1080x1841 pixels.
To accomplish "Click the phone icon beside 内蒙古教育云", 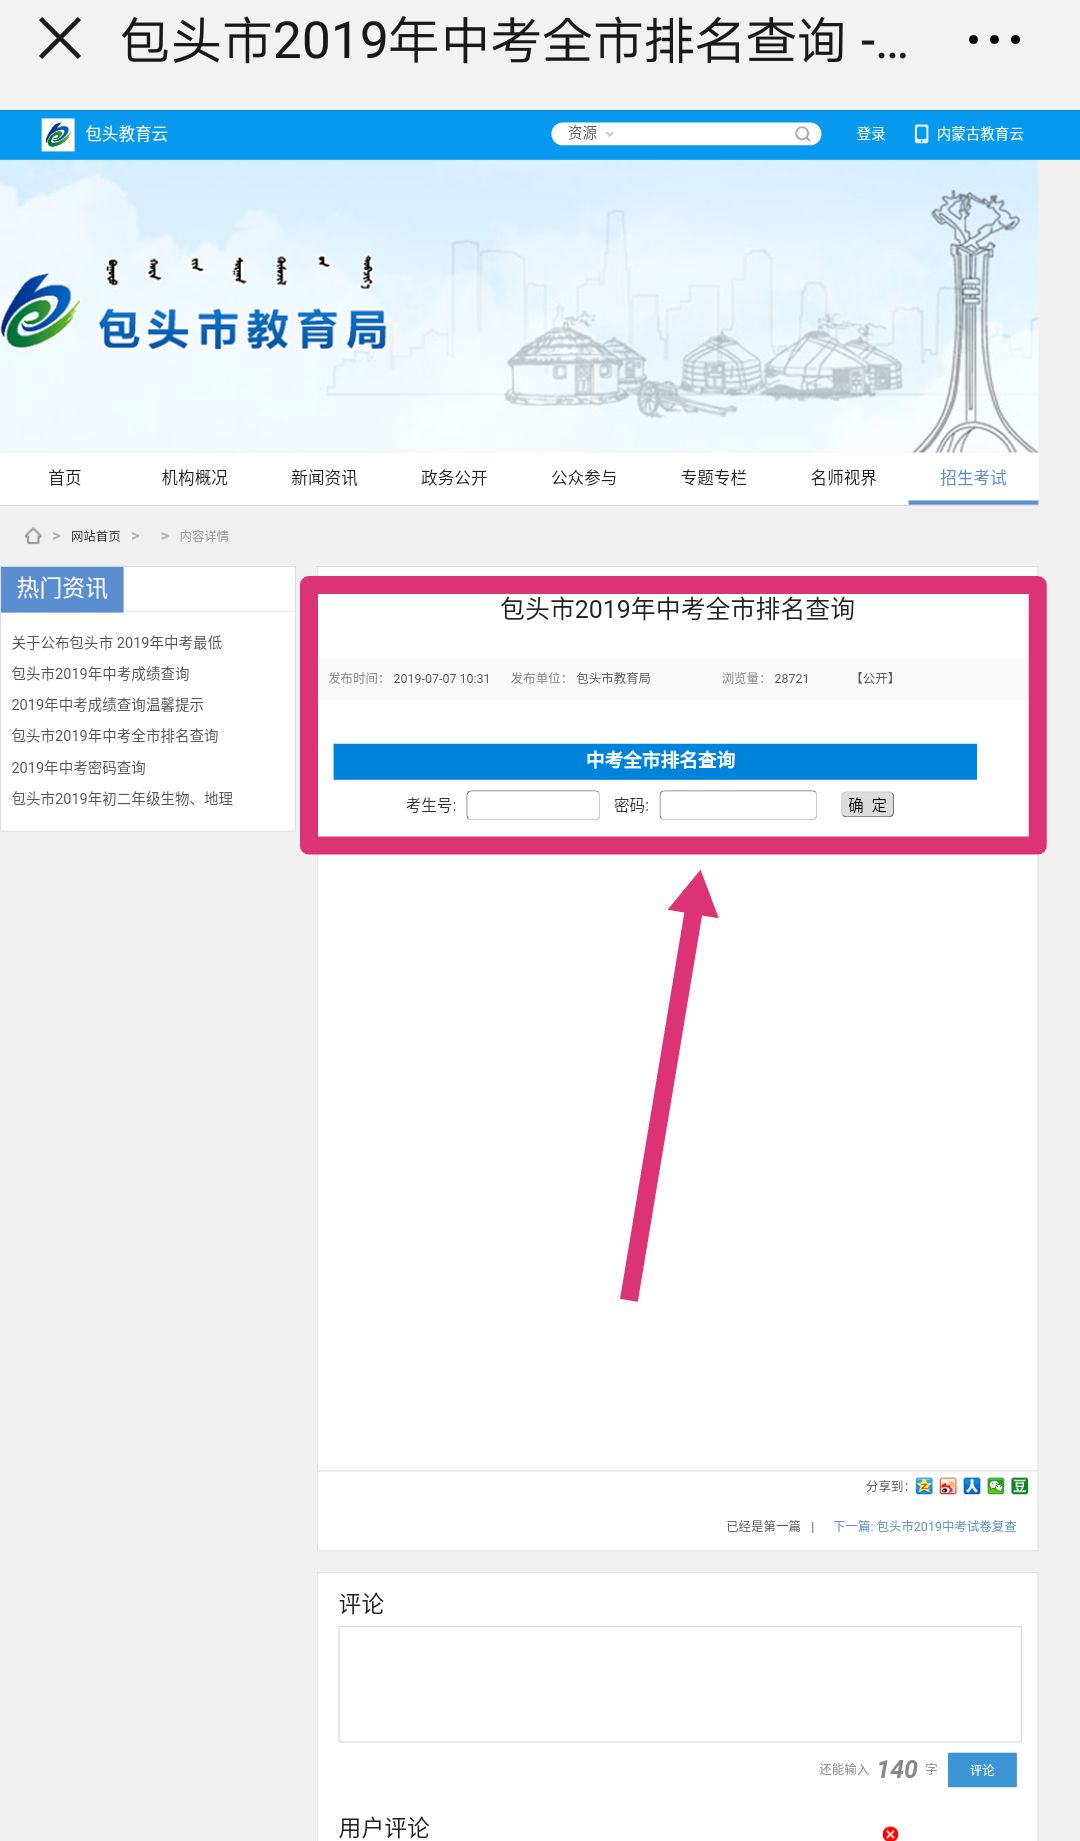I will click(x=921, y=134).
